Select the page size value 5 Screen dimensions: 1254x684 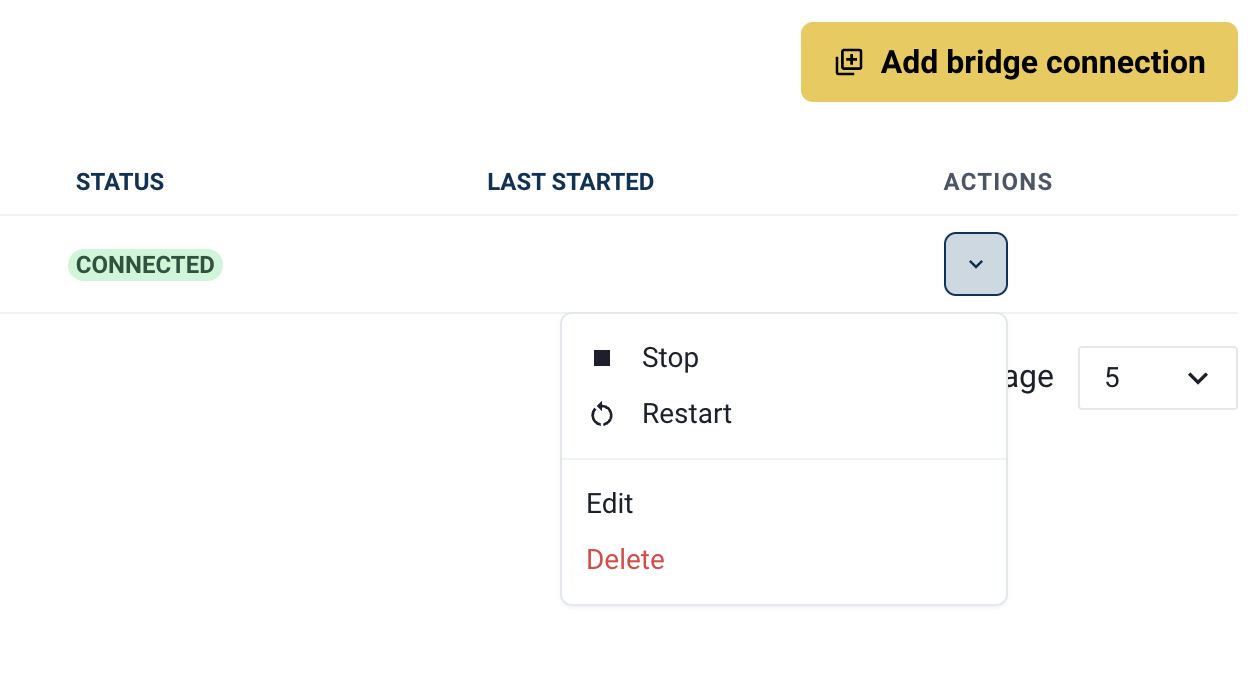tap(1113, 378)
